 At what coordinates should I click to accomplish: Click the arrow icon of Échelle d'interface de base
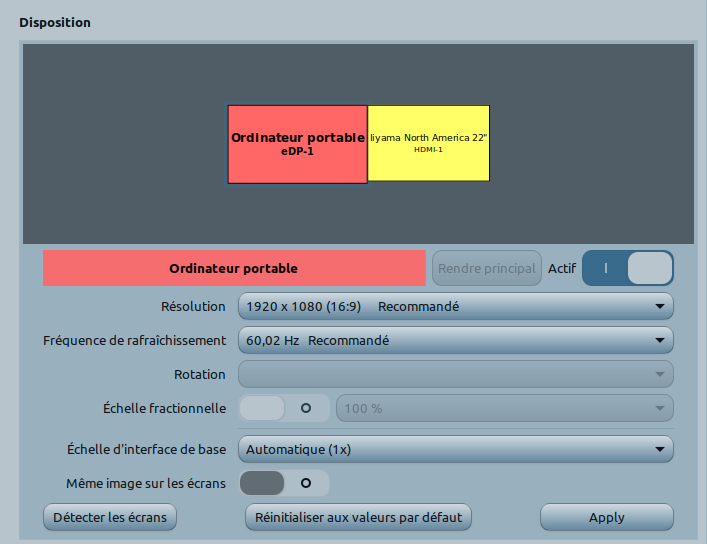659,450
